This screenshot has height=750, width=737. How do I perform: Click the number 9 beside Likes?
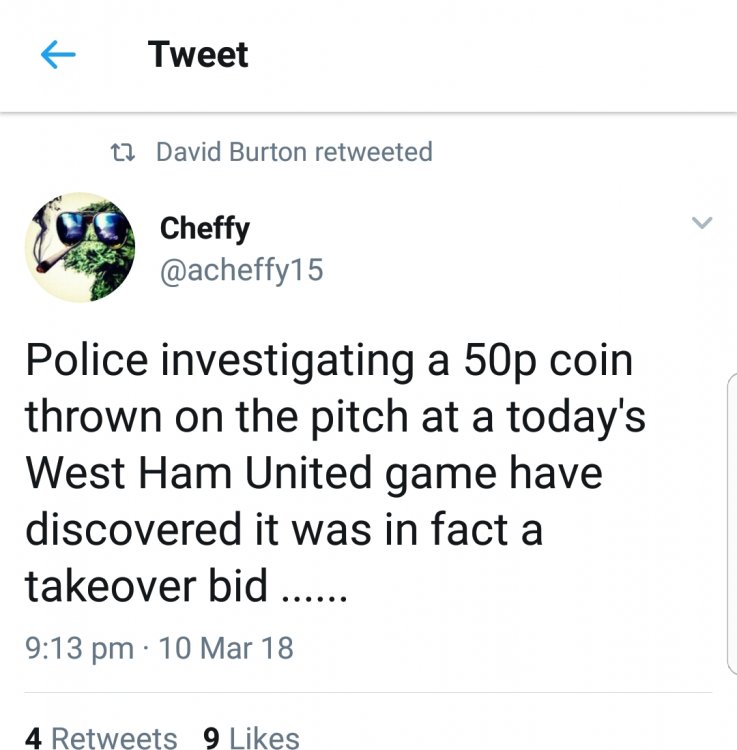point(211,738)
